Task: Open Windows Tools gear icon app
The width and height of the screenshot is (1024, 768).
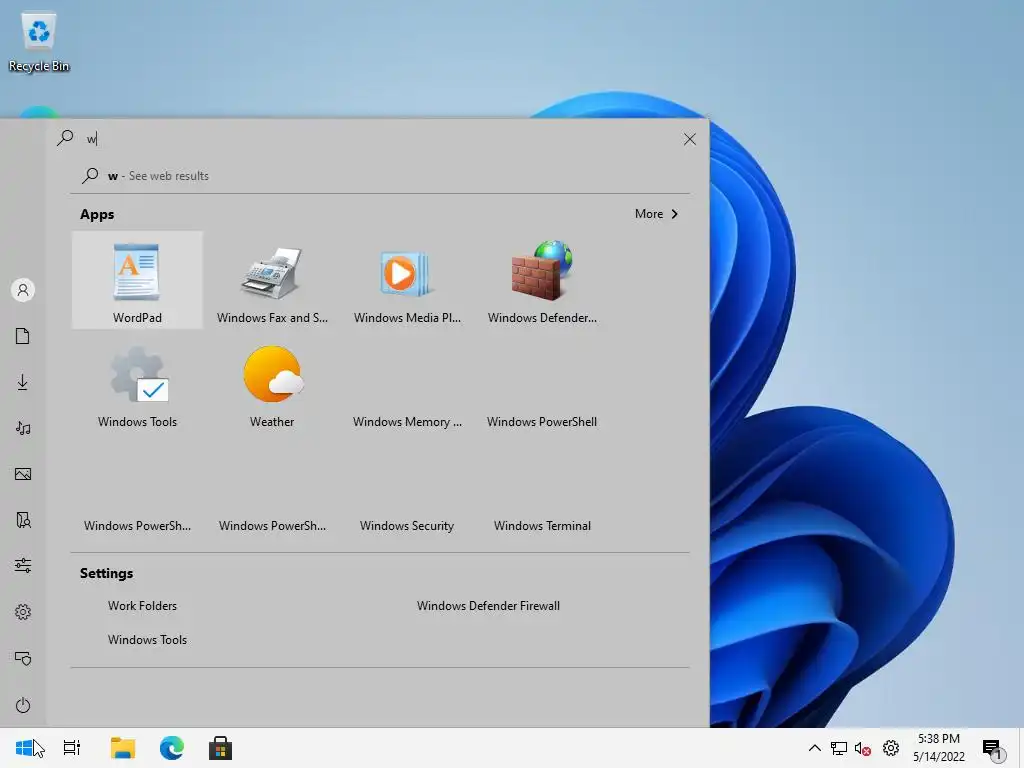Action: 137,385
